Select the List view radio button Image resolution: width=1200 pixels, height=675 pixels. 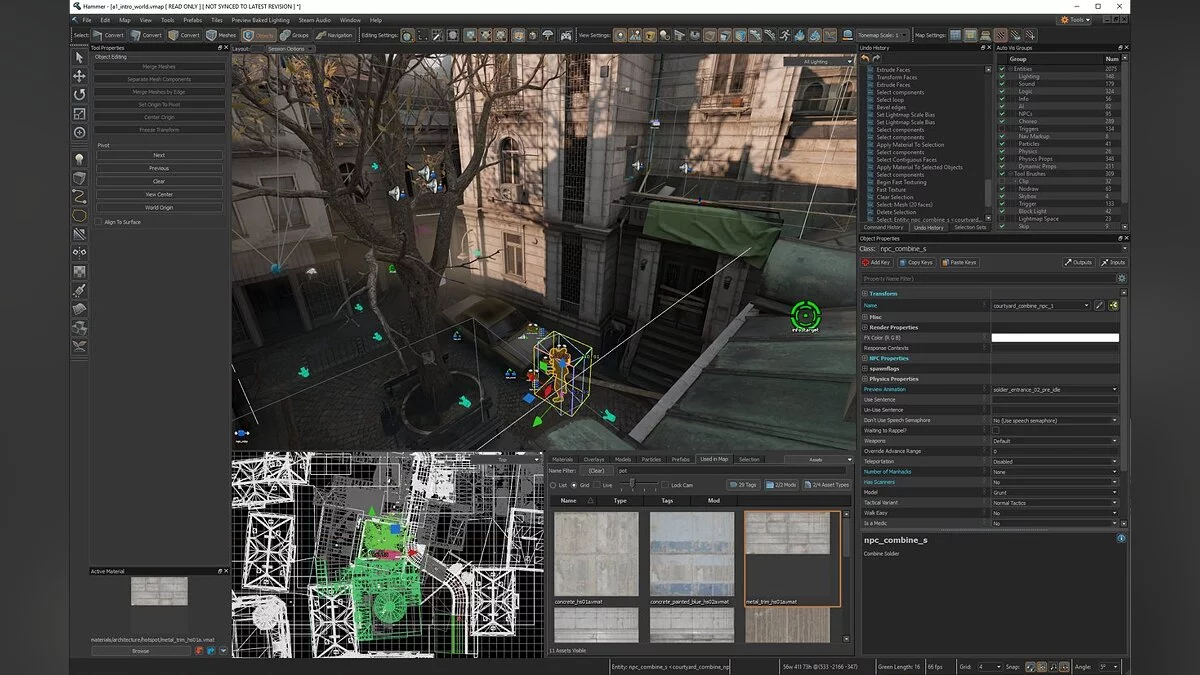pyautogui.click(x=554, y=485)
